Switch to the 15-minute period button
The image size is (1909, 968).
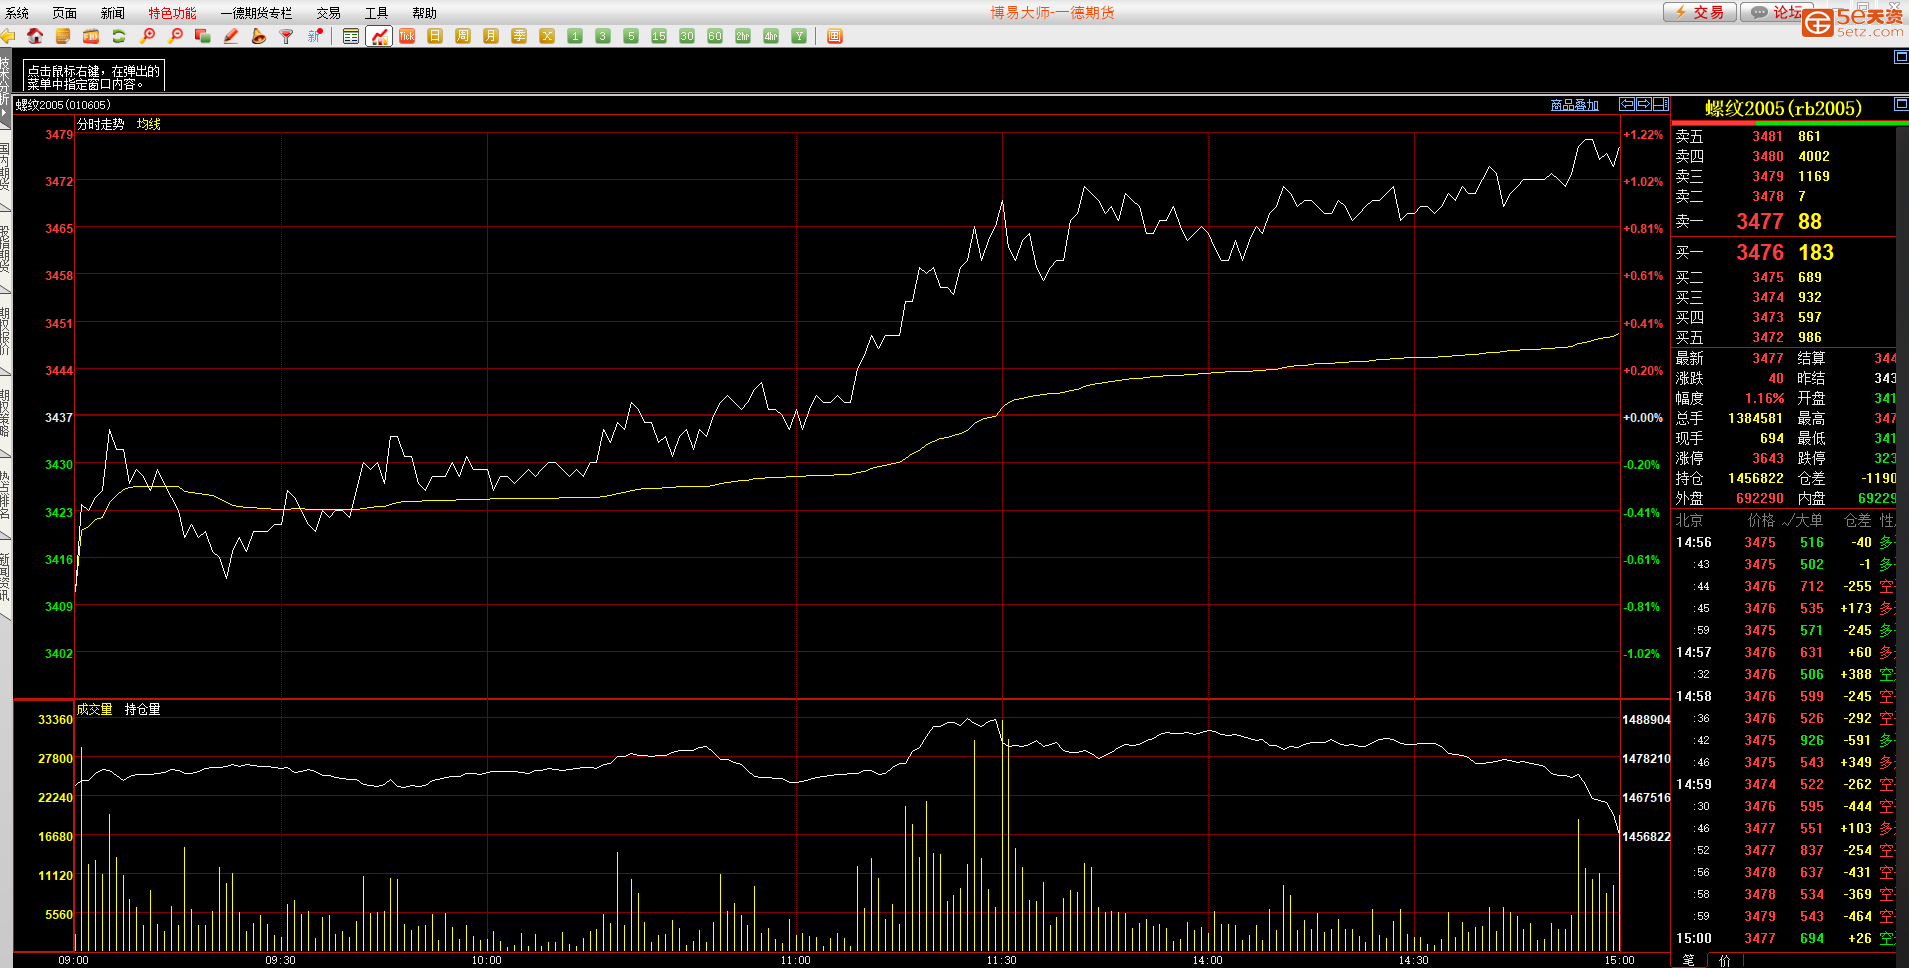click(659, 36)
